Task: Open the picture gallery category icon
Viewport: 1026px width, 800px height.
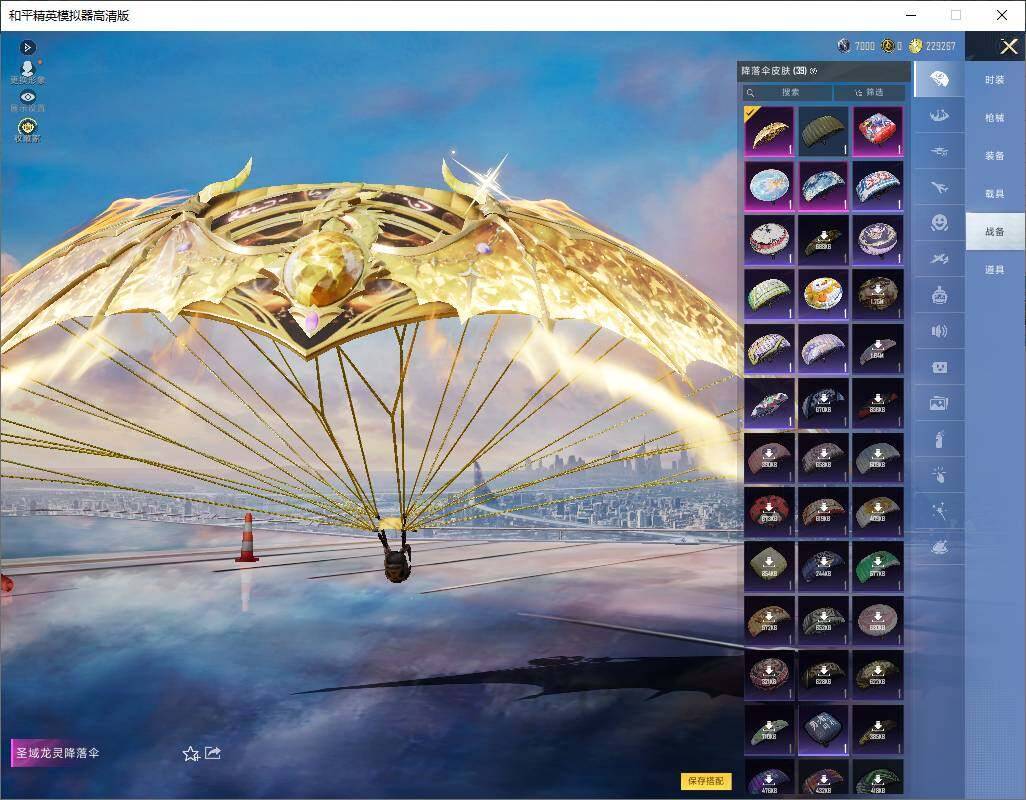Action: [x=939, y=403]
